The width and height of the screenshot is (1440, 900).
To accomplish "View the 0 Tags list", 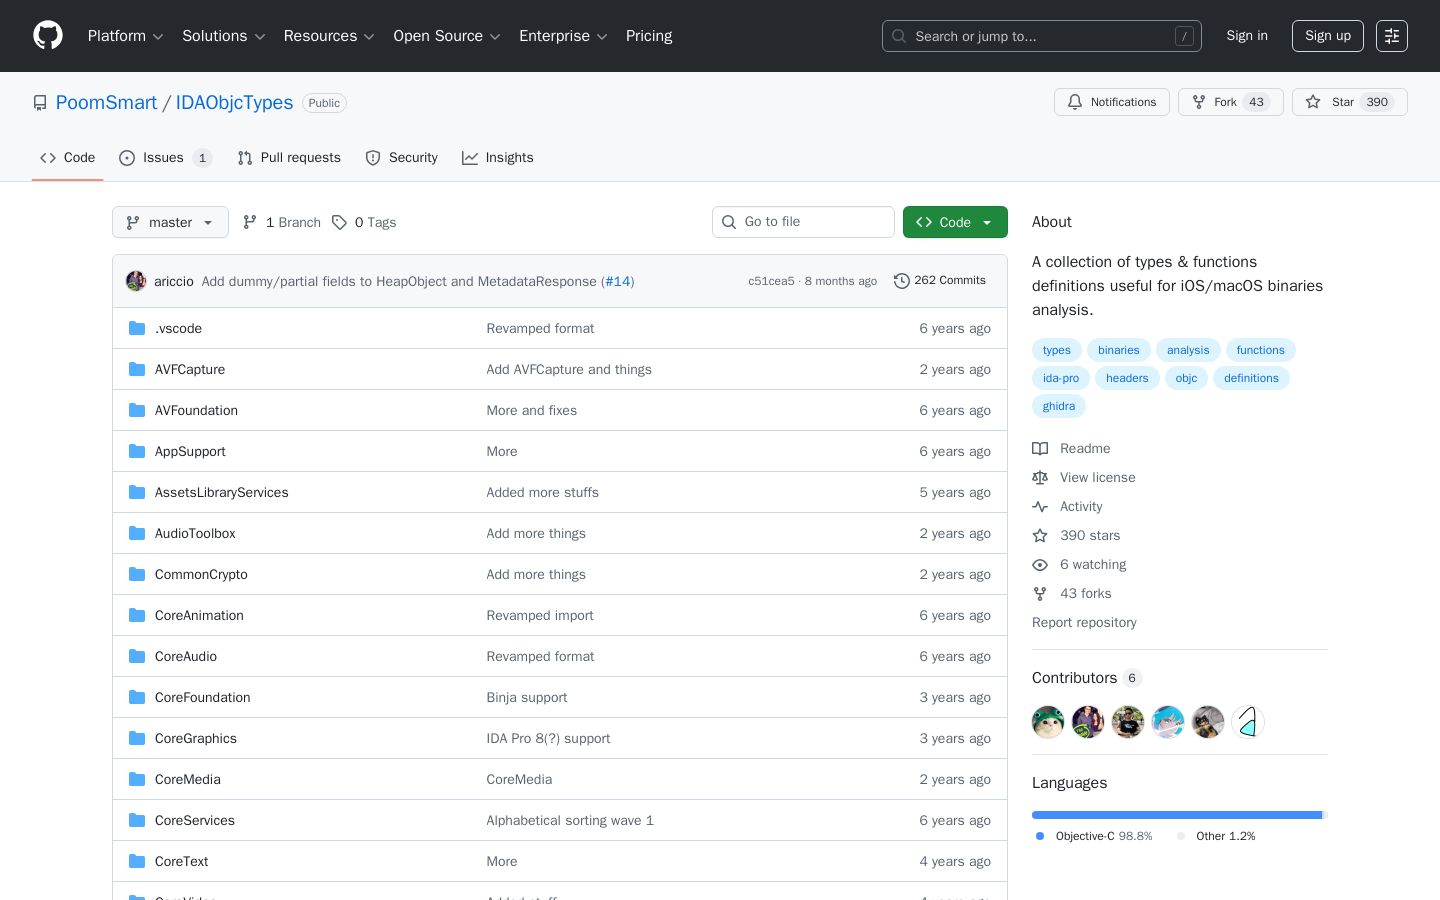I will pyautogui.click(x=364, y=222).
